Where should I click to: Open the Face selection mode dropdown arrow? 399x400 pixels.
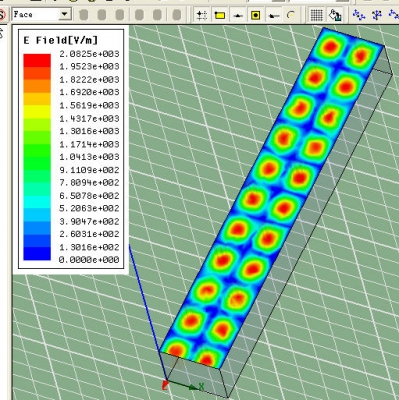point(64,15)
